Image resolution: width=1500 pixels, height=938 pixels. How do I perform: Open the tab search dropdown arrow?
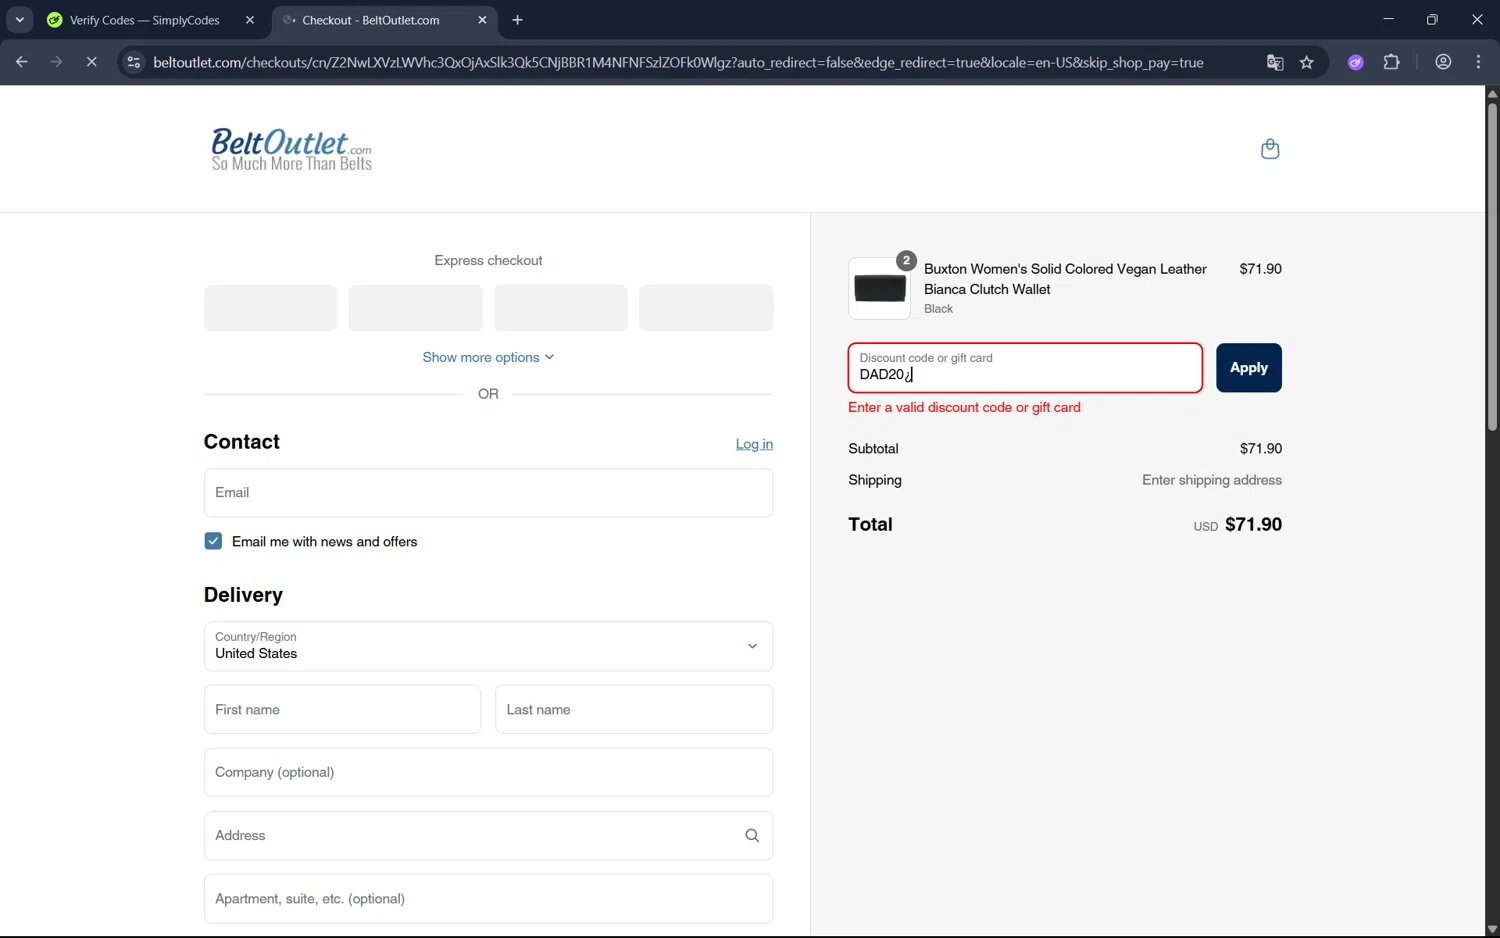click(x=19, y=20)
